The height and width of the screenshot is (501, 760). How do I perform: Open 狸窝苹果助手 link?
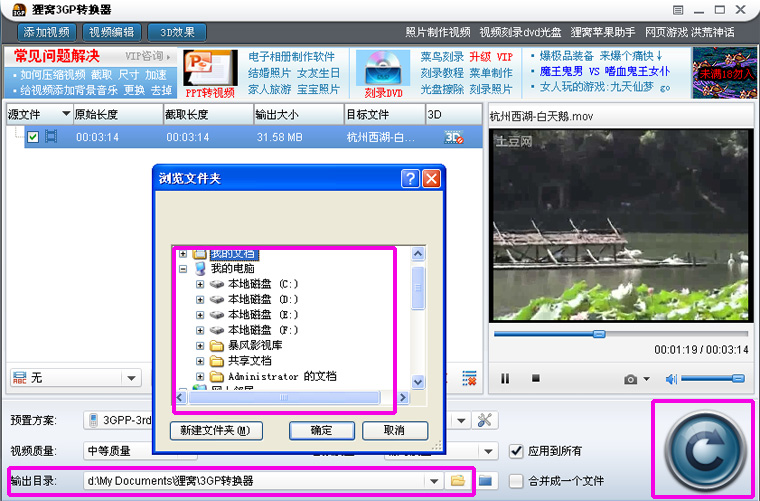point(602,32)
